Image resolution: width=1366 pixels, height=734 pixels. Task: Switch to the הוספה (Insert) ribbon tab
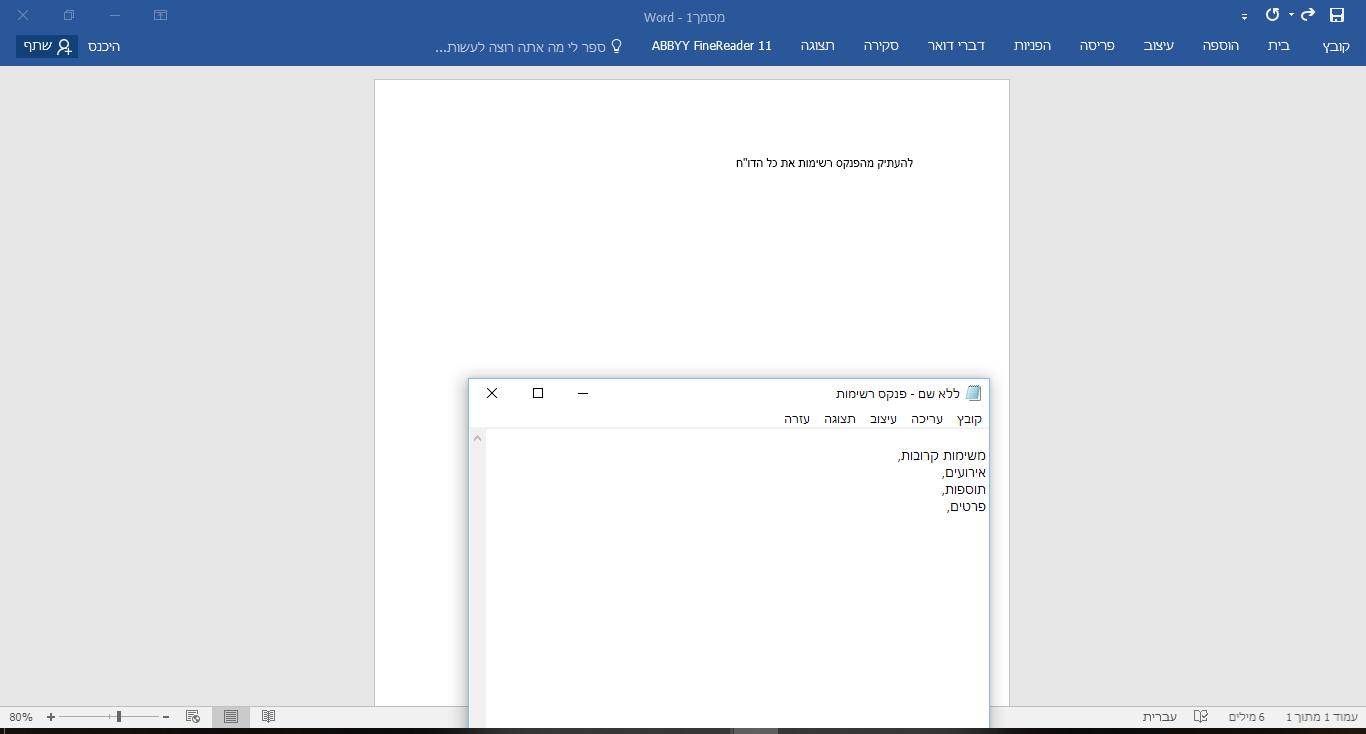[1220, 46]
